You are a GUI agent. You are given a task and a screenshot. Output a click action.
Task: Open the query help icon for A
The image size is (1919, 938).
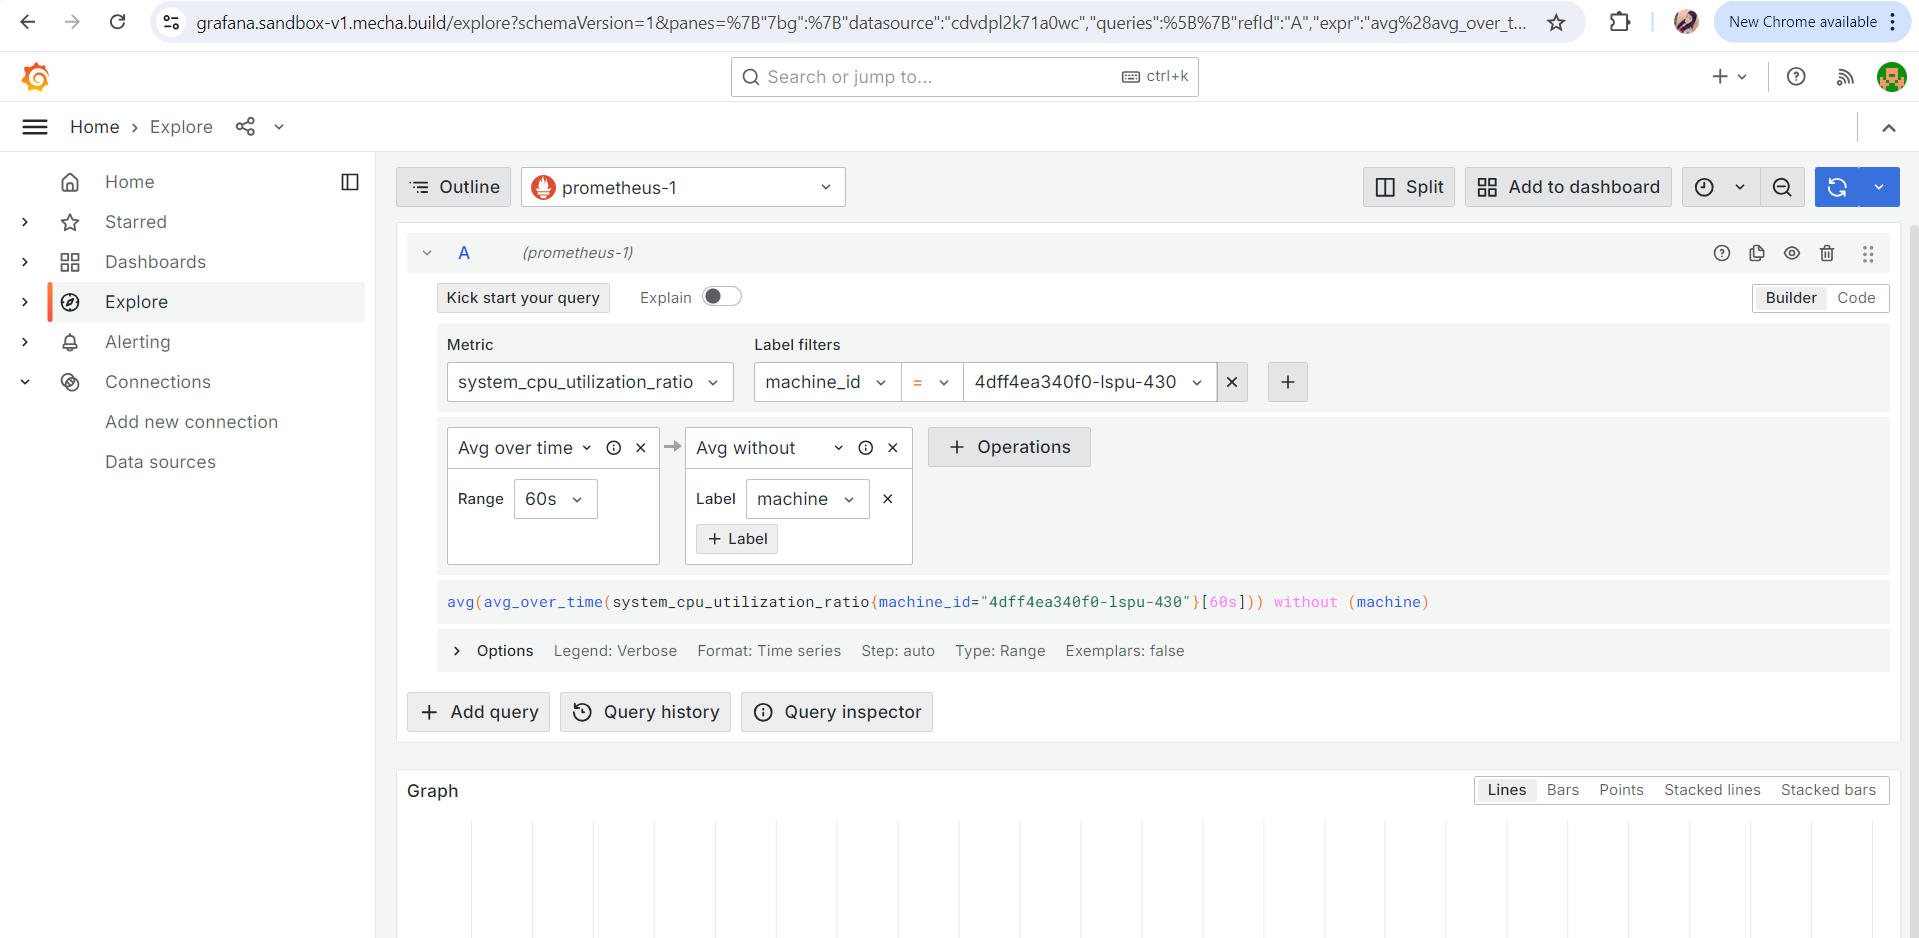tap(1722, 253)
